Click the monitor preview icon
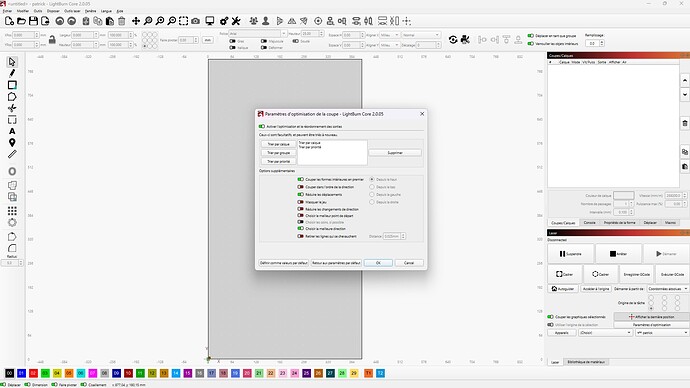Image resolution: width=690 pixels, height=388 pixels. pos(210,21)
